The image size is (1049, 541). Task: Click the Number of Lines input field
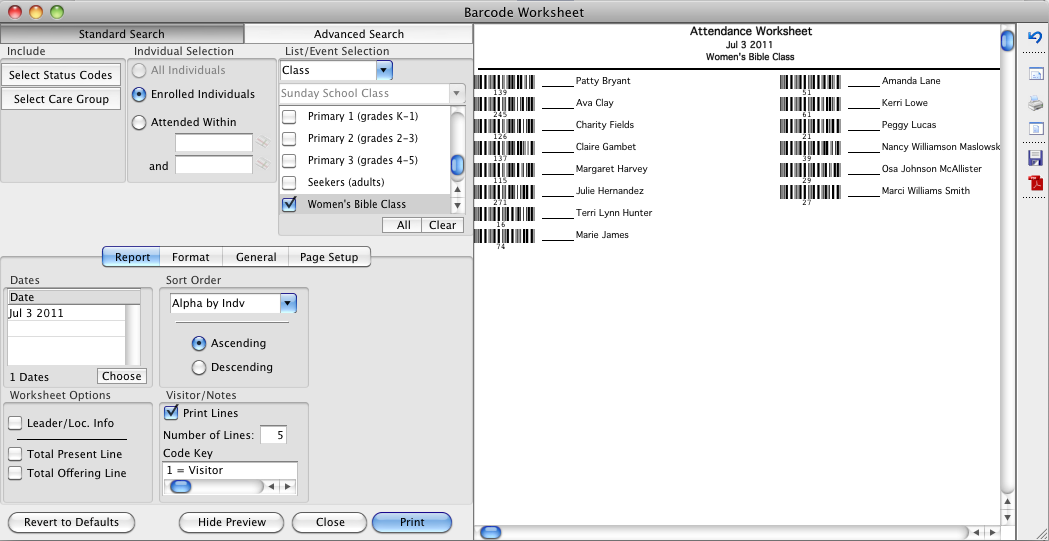point(273,435)
